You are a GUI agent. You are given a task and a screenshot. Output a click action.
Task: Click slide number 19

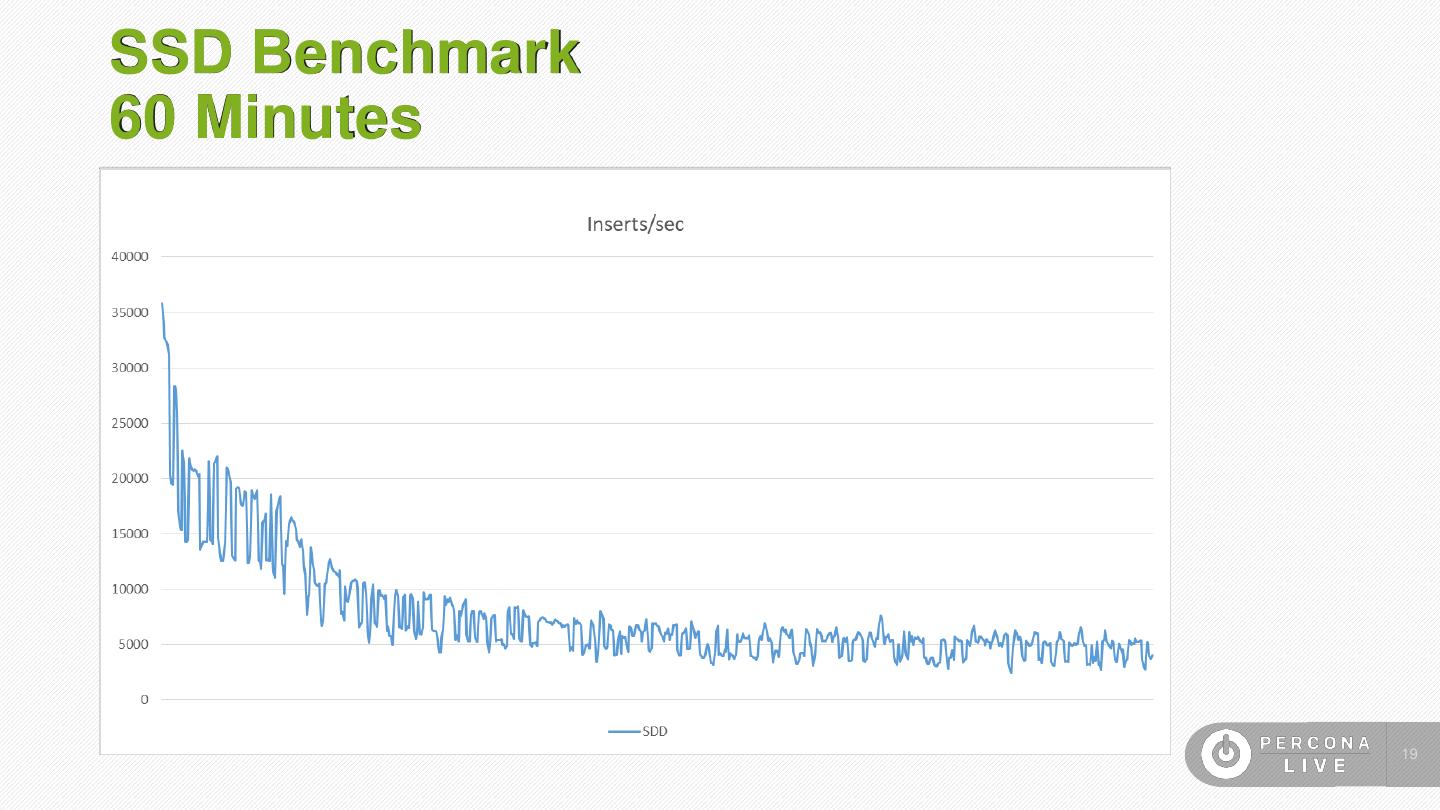1410,754
